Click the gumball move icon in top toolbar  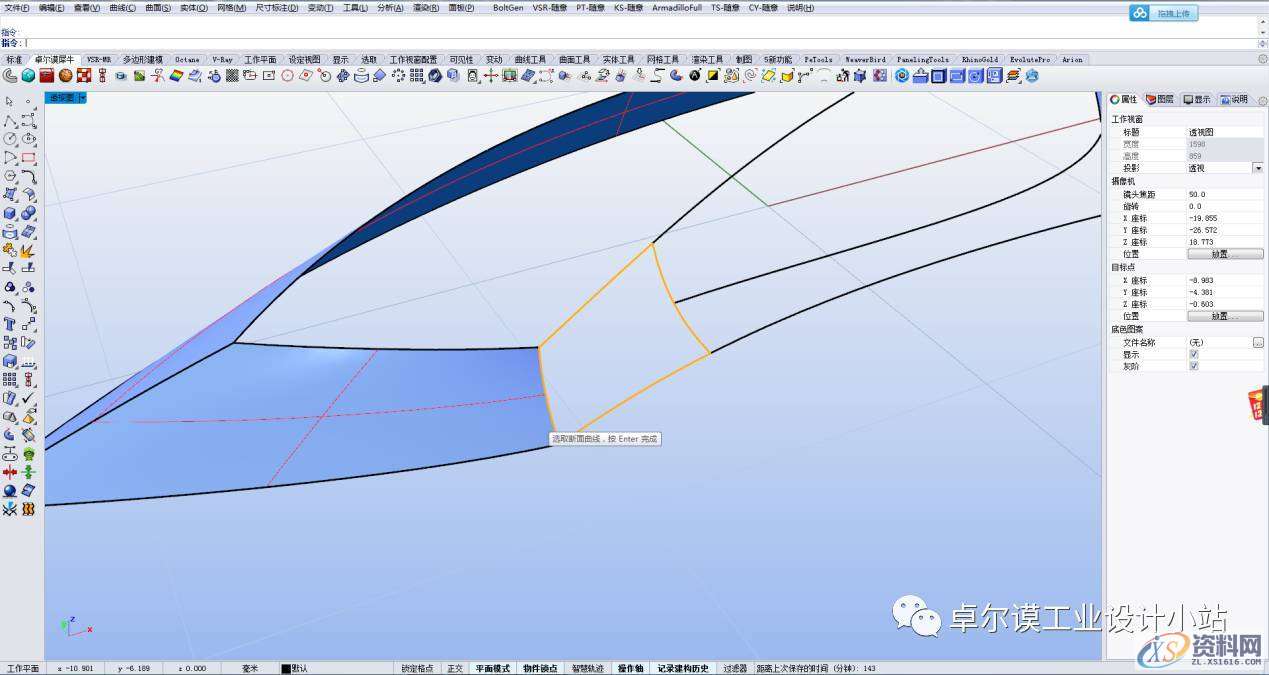click(x=490, y=75)
